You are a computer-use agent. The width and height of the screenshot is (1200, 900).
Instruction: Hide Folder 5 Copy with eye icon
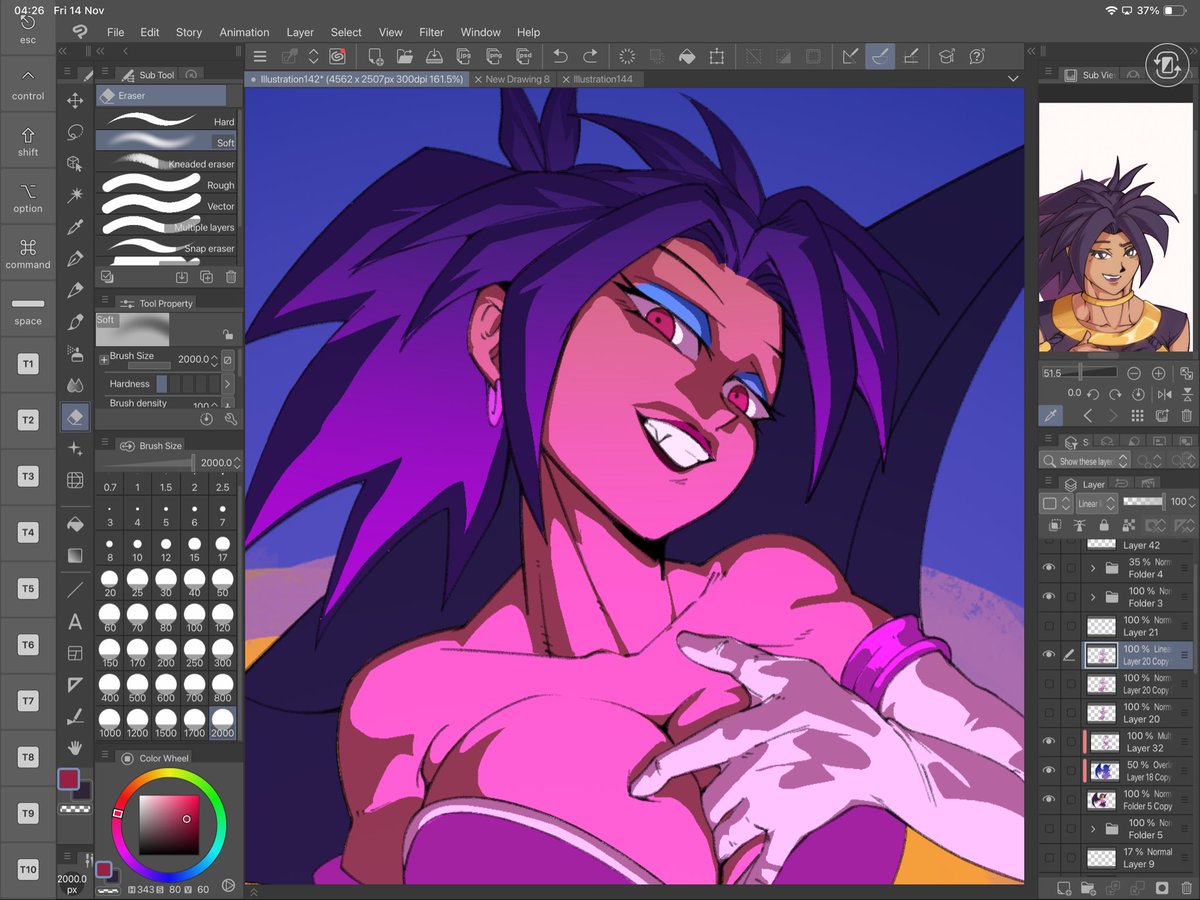tap(1049, 799)
